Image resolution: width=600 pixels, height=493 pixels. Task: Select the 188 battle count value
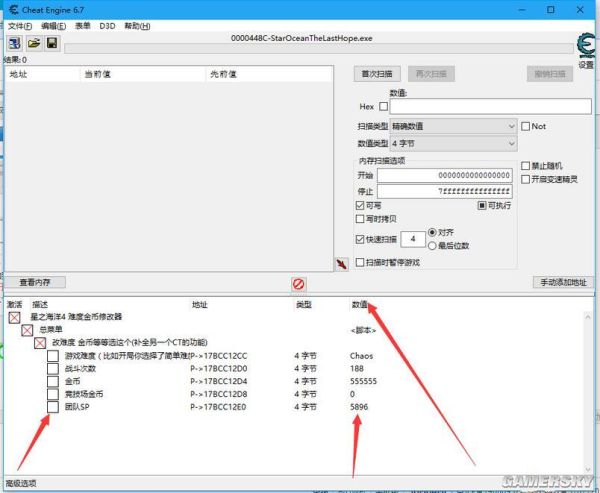pos(357,369)
